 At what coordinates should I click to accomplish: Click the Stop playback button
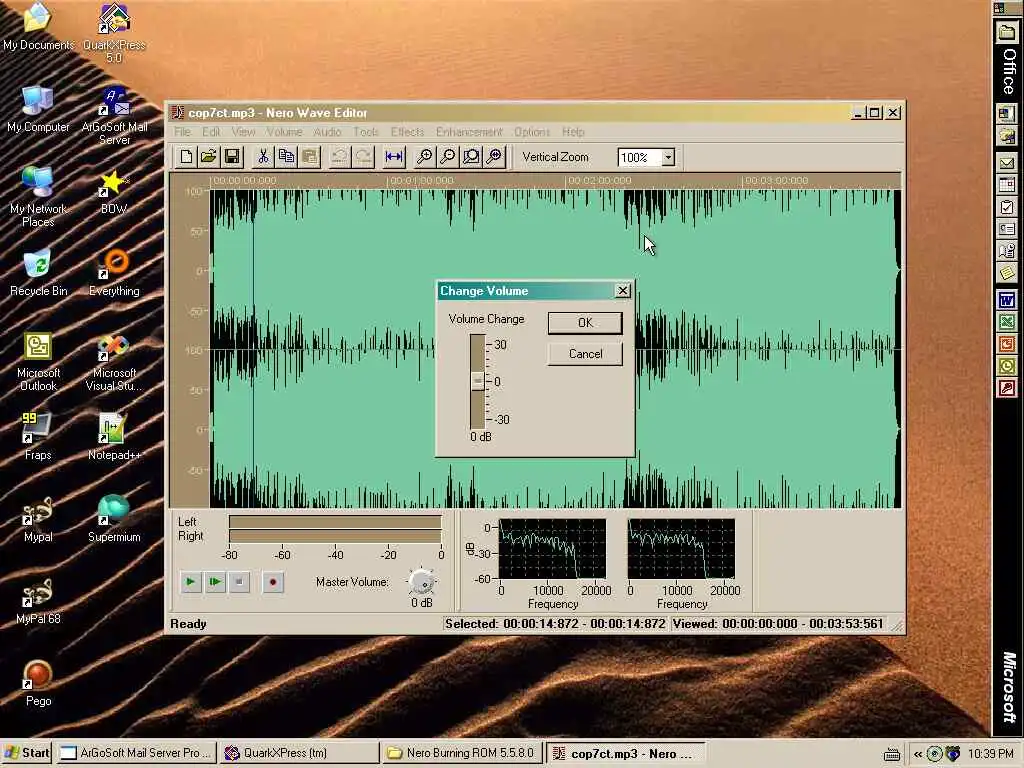click(x=239, y=581)
